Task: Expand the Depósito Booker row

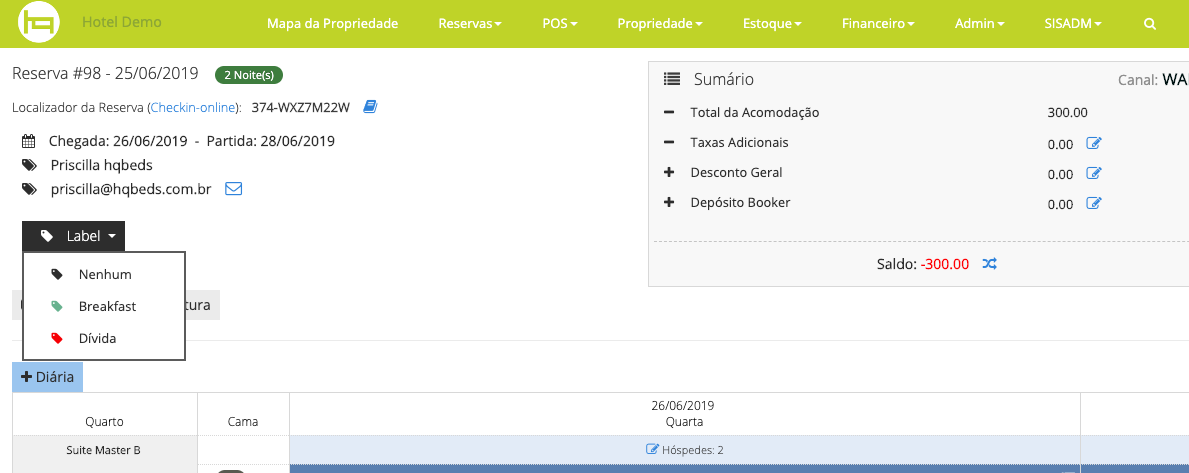Action: pyautogui.click(x=669, y=202)
